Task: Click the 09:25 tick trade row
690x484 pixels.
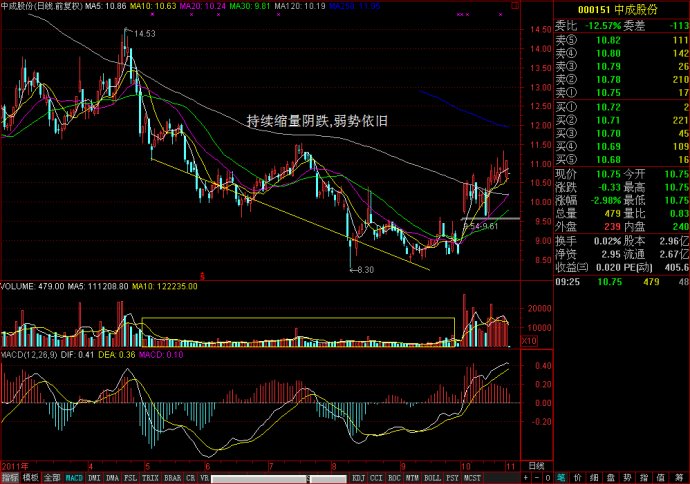Action: pos(621,282)
